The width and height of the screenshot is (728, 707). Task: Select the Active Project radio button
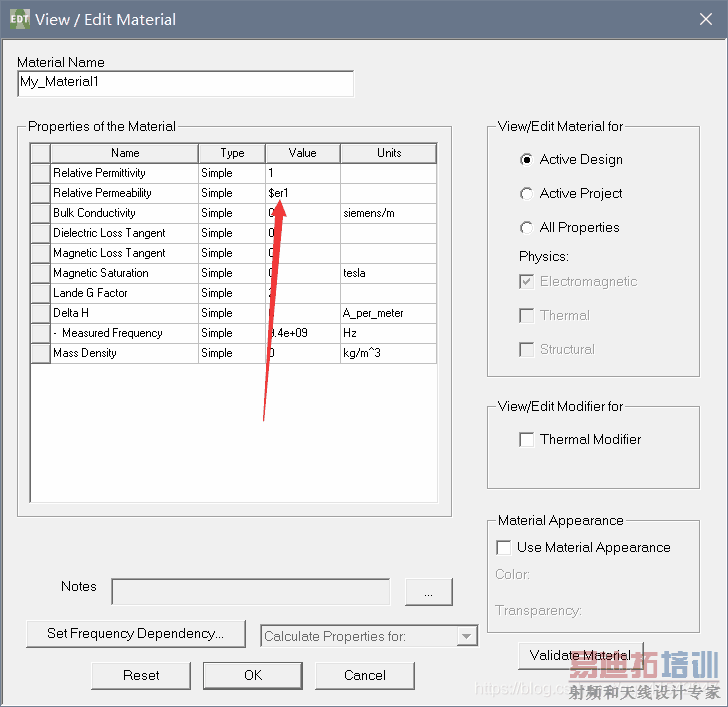526,194
